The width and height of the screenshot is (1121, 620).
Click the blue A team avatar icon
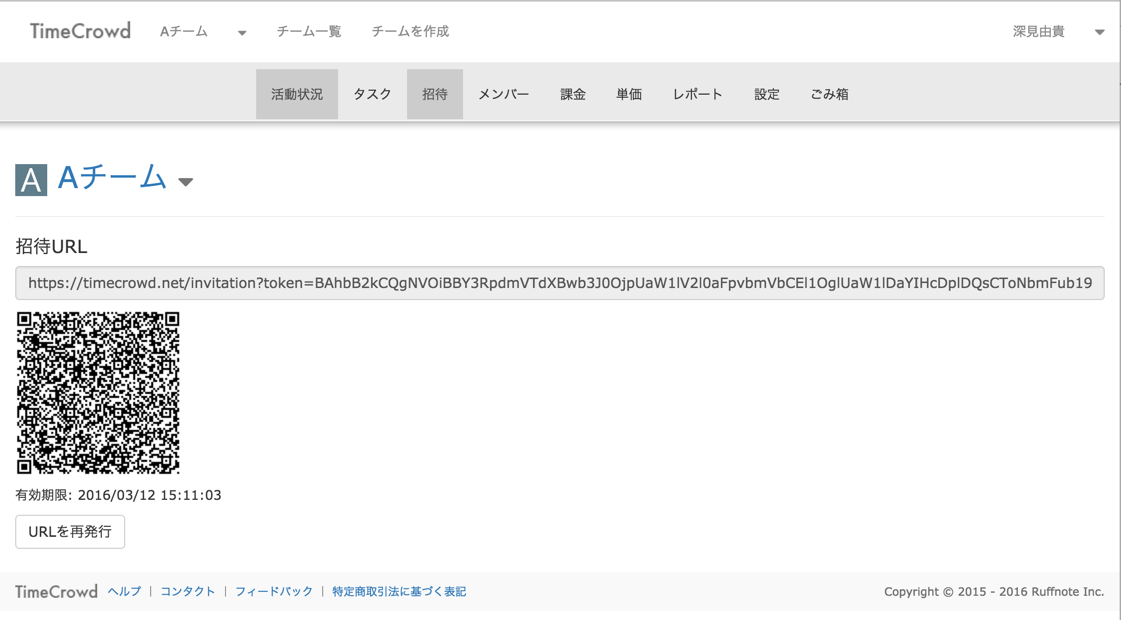point(31,180)
